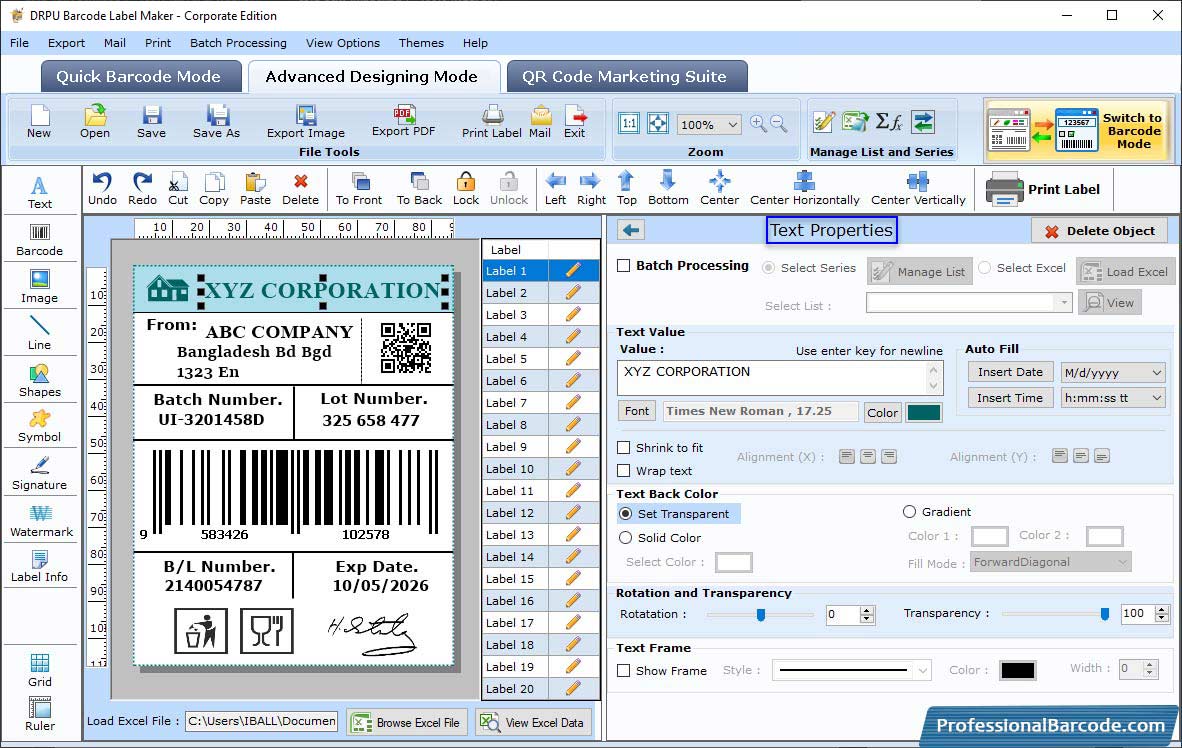Click the Rotation slider handle

click(761, 615)
